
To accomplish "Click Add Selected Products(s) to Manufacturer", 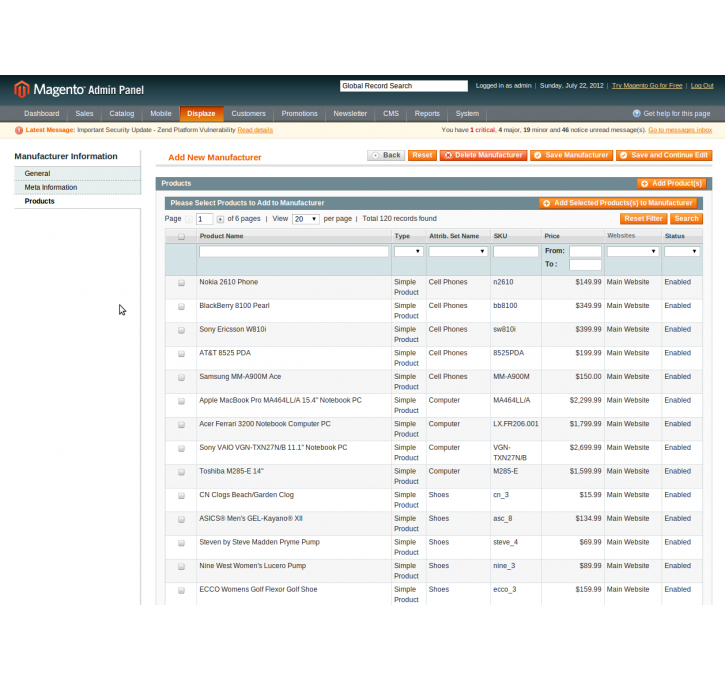I will click(618, 203).
